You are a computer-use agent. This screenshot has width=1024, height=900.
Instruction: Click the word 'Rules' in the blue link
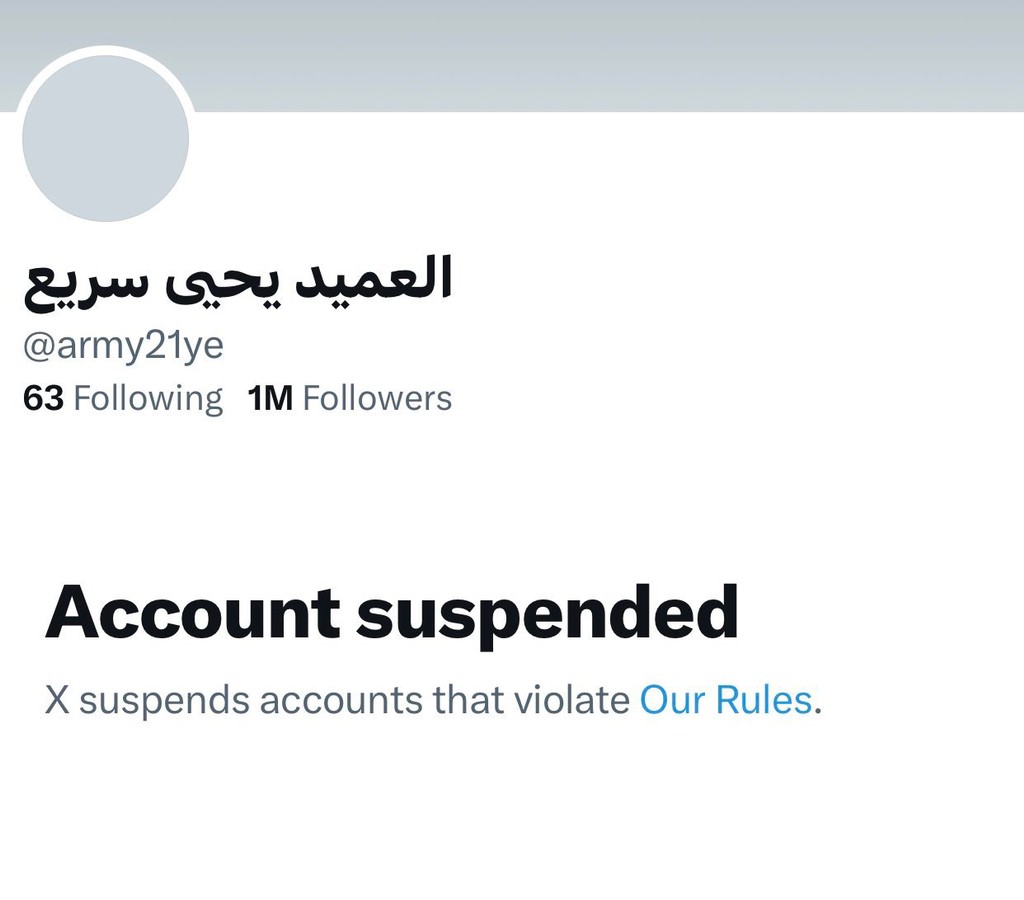click(763, 699)
